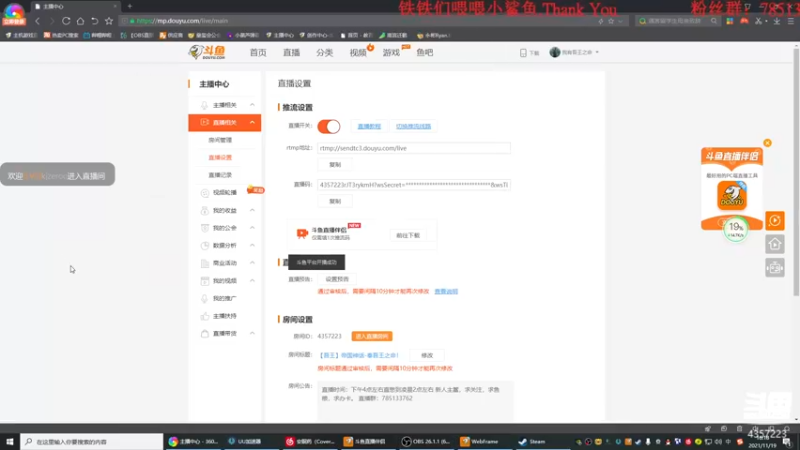Image resolution: width=800 pixels, height=450 pixels.
Task: Open 我的推广 sidebar item
Action: tap(224, 298)
